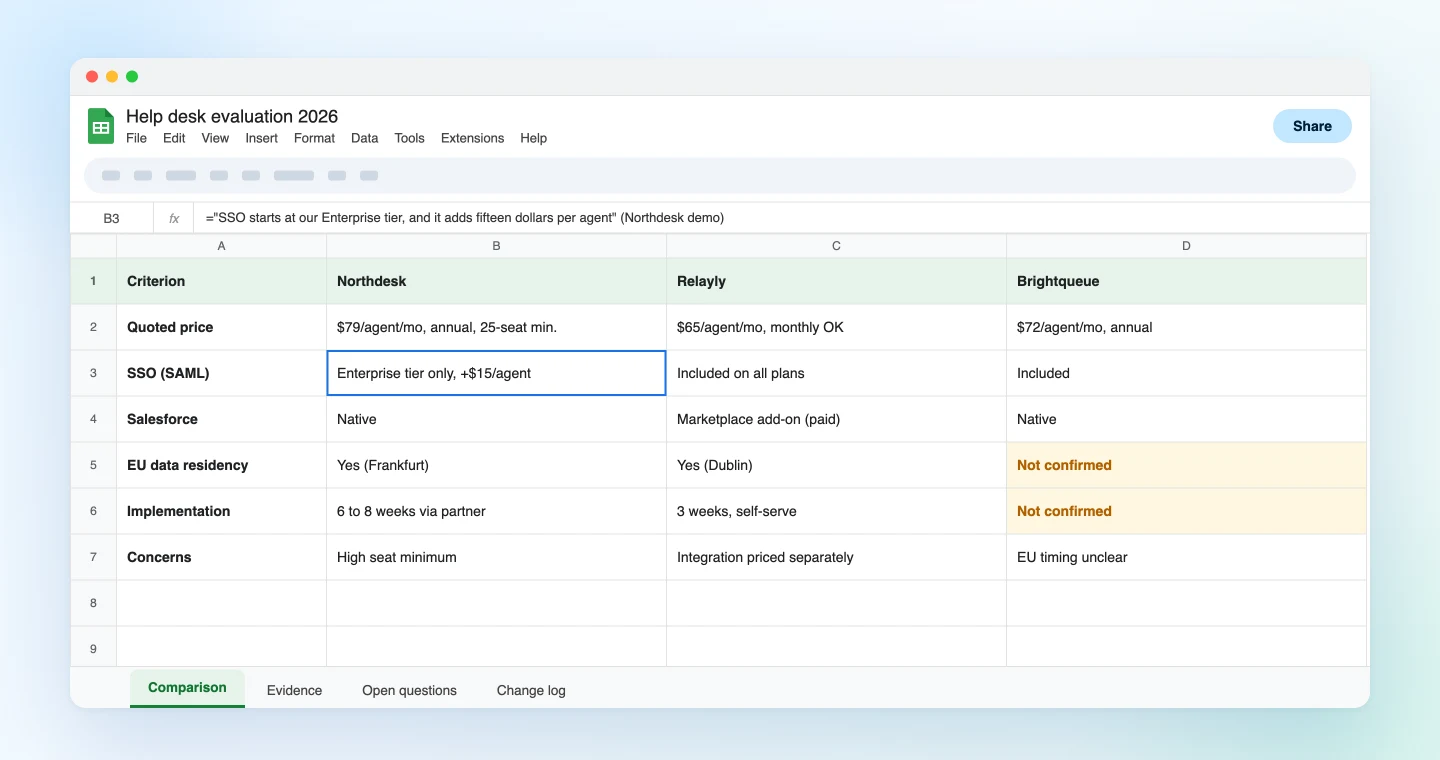Select the "3 weeks, self-serve" cell

point(836,511)
